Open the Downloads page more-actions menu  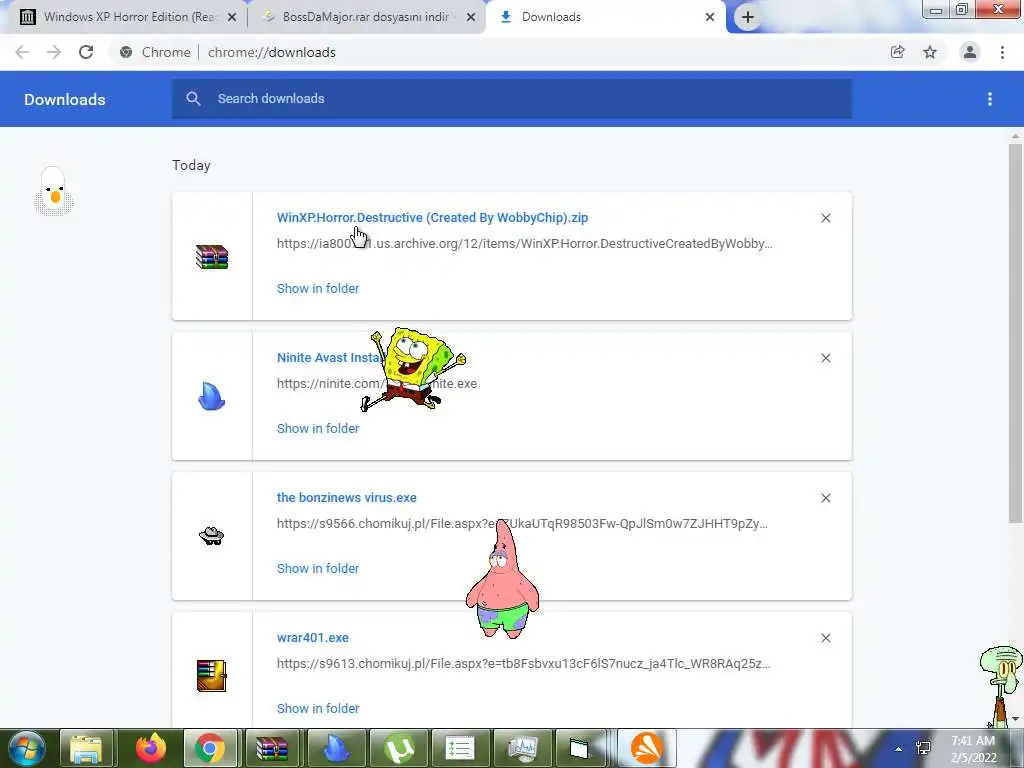[x=990, y=99]
